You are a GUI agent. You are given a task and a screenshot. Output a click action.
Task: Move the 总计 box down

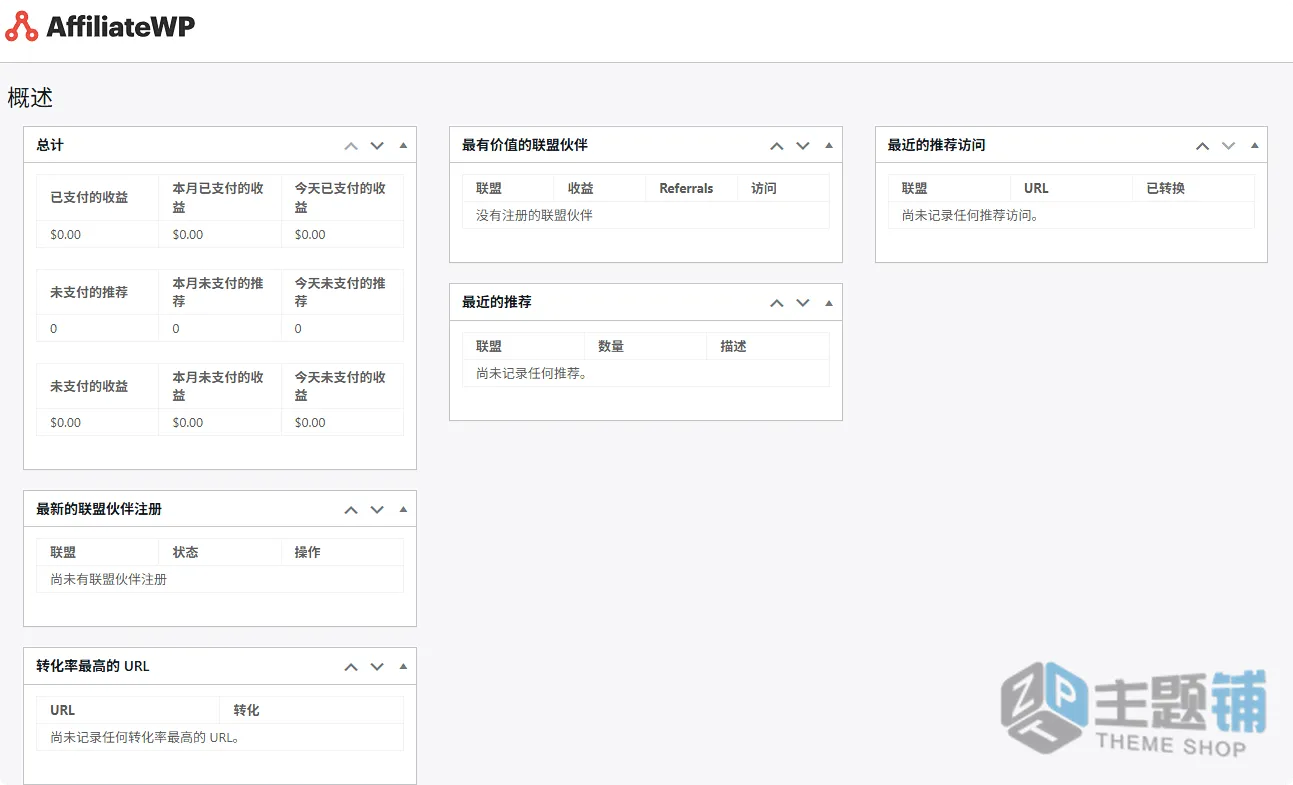[x=377, y=145]
